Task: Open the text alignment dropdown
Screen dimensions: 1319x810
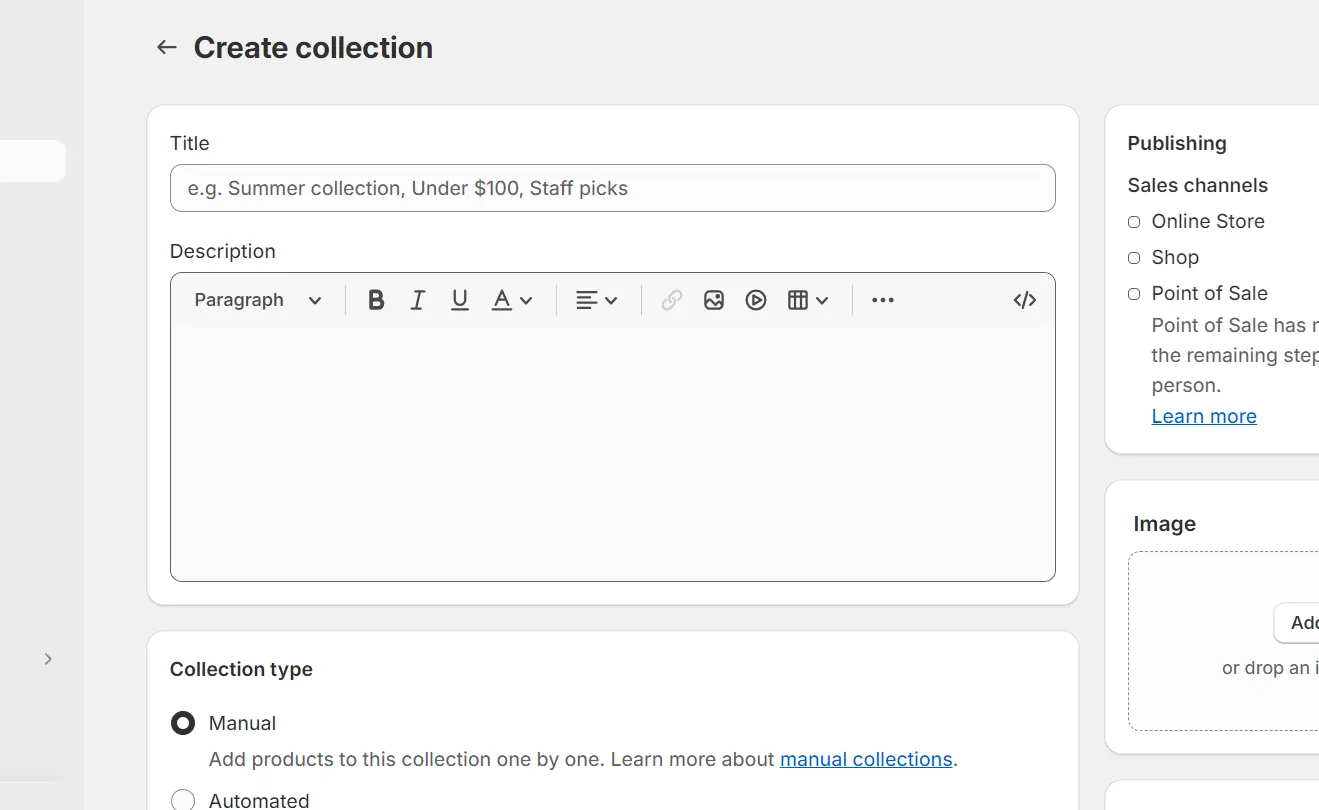Action: pos(597,300)
